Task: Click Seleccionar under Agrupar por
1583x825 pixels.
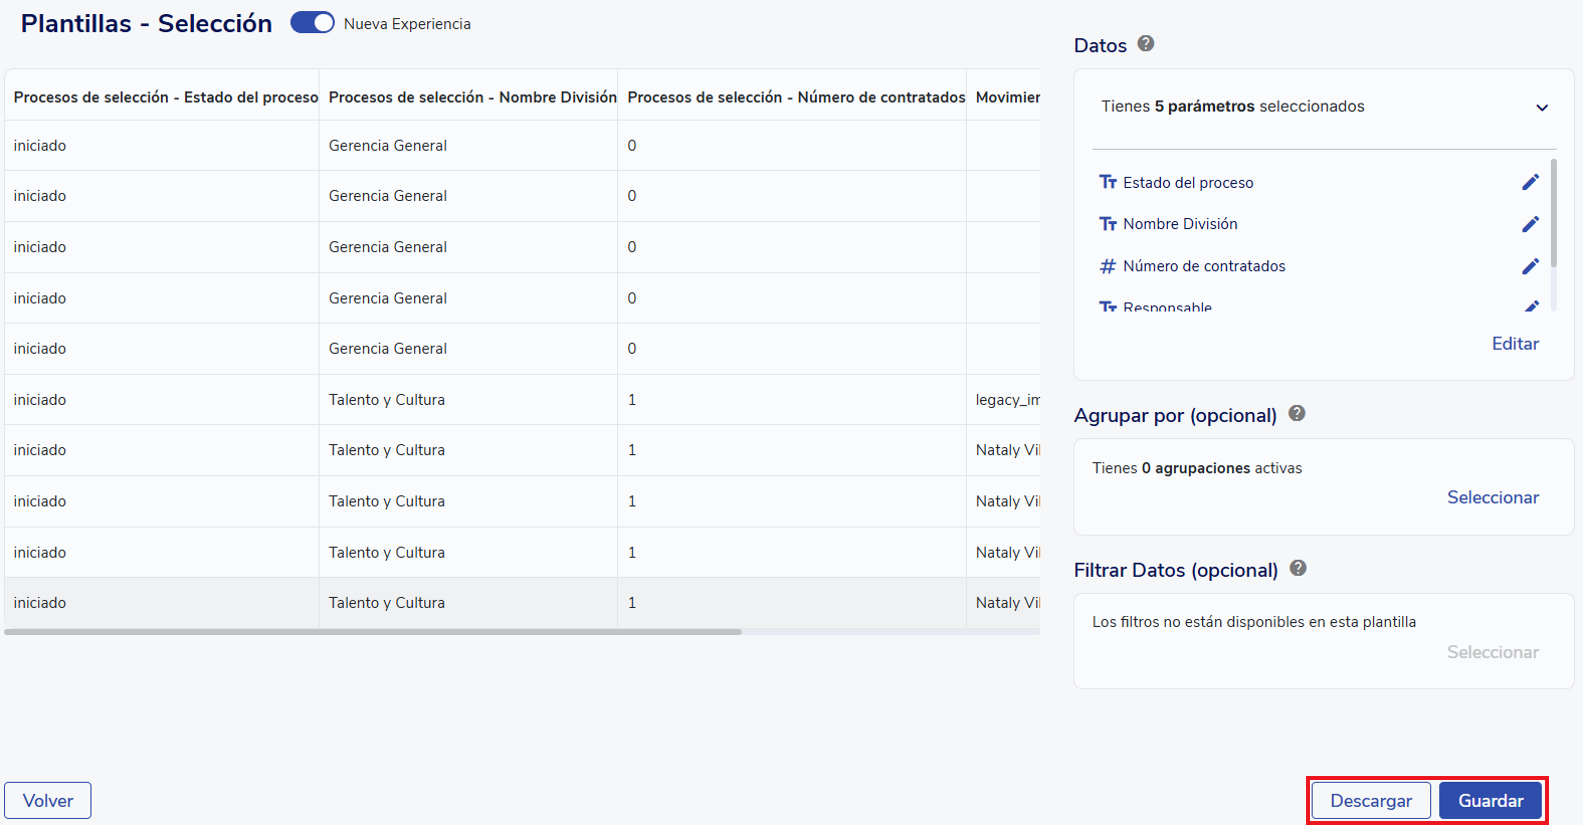Action: 1492,497
